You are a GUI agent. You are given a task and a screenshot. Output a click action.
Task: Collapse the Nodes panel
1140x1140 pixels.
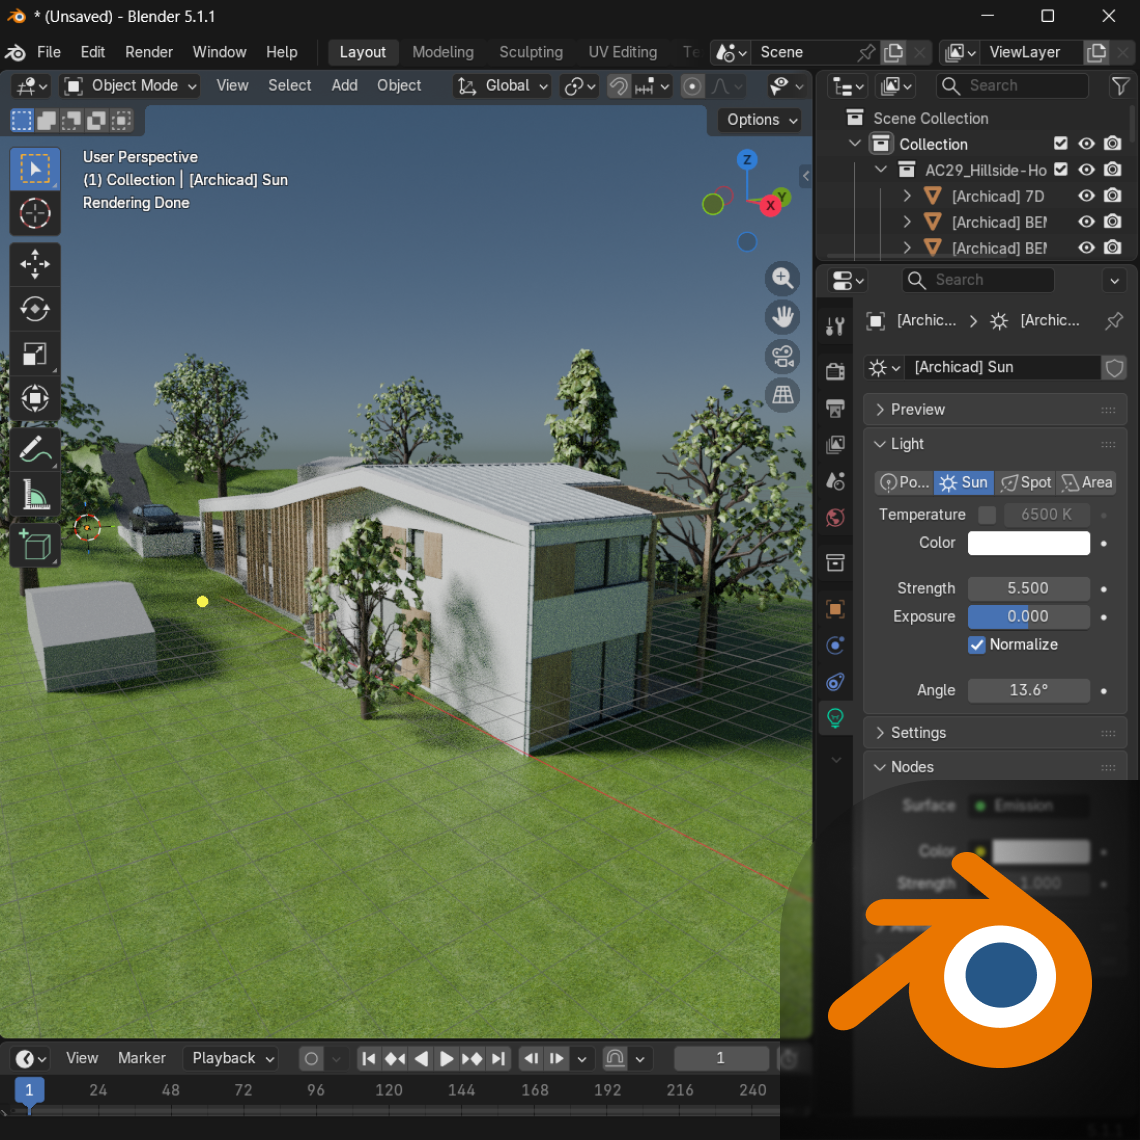(994, 767)
